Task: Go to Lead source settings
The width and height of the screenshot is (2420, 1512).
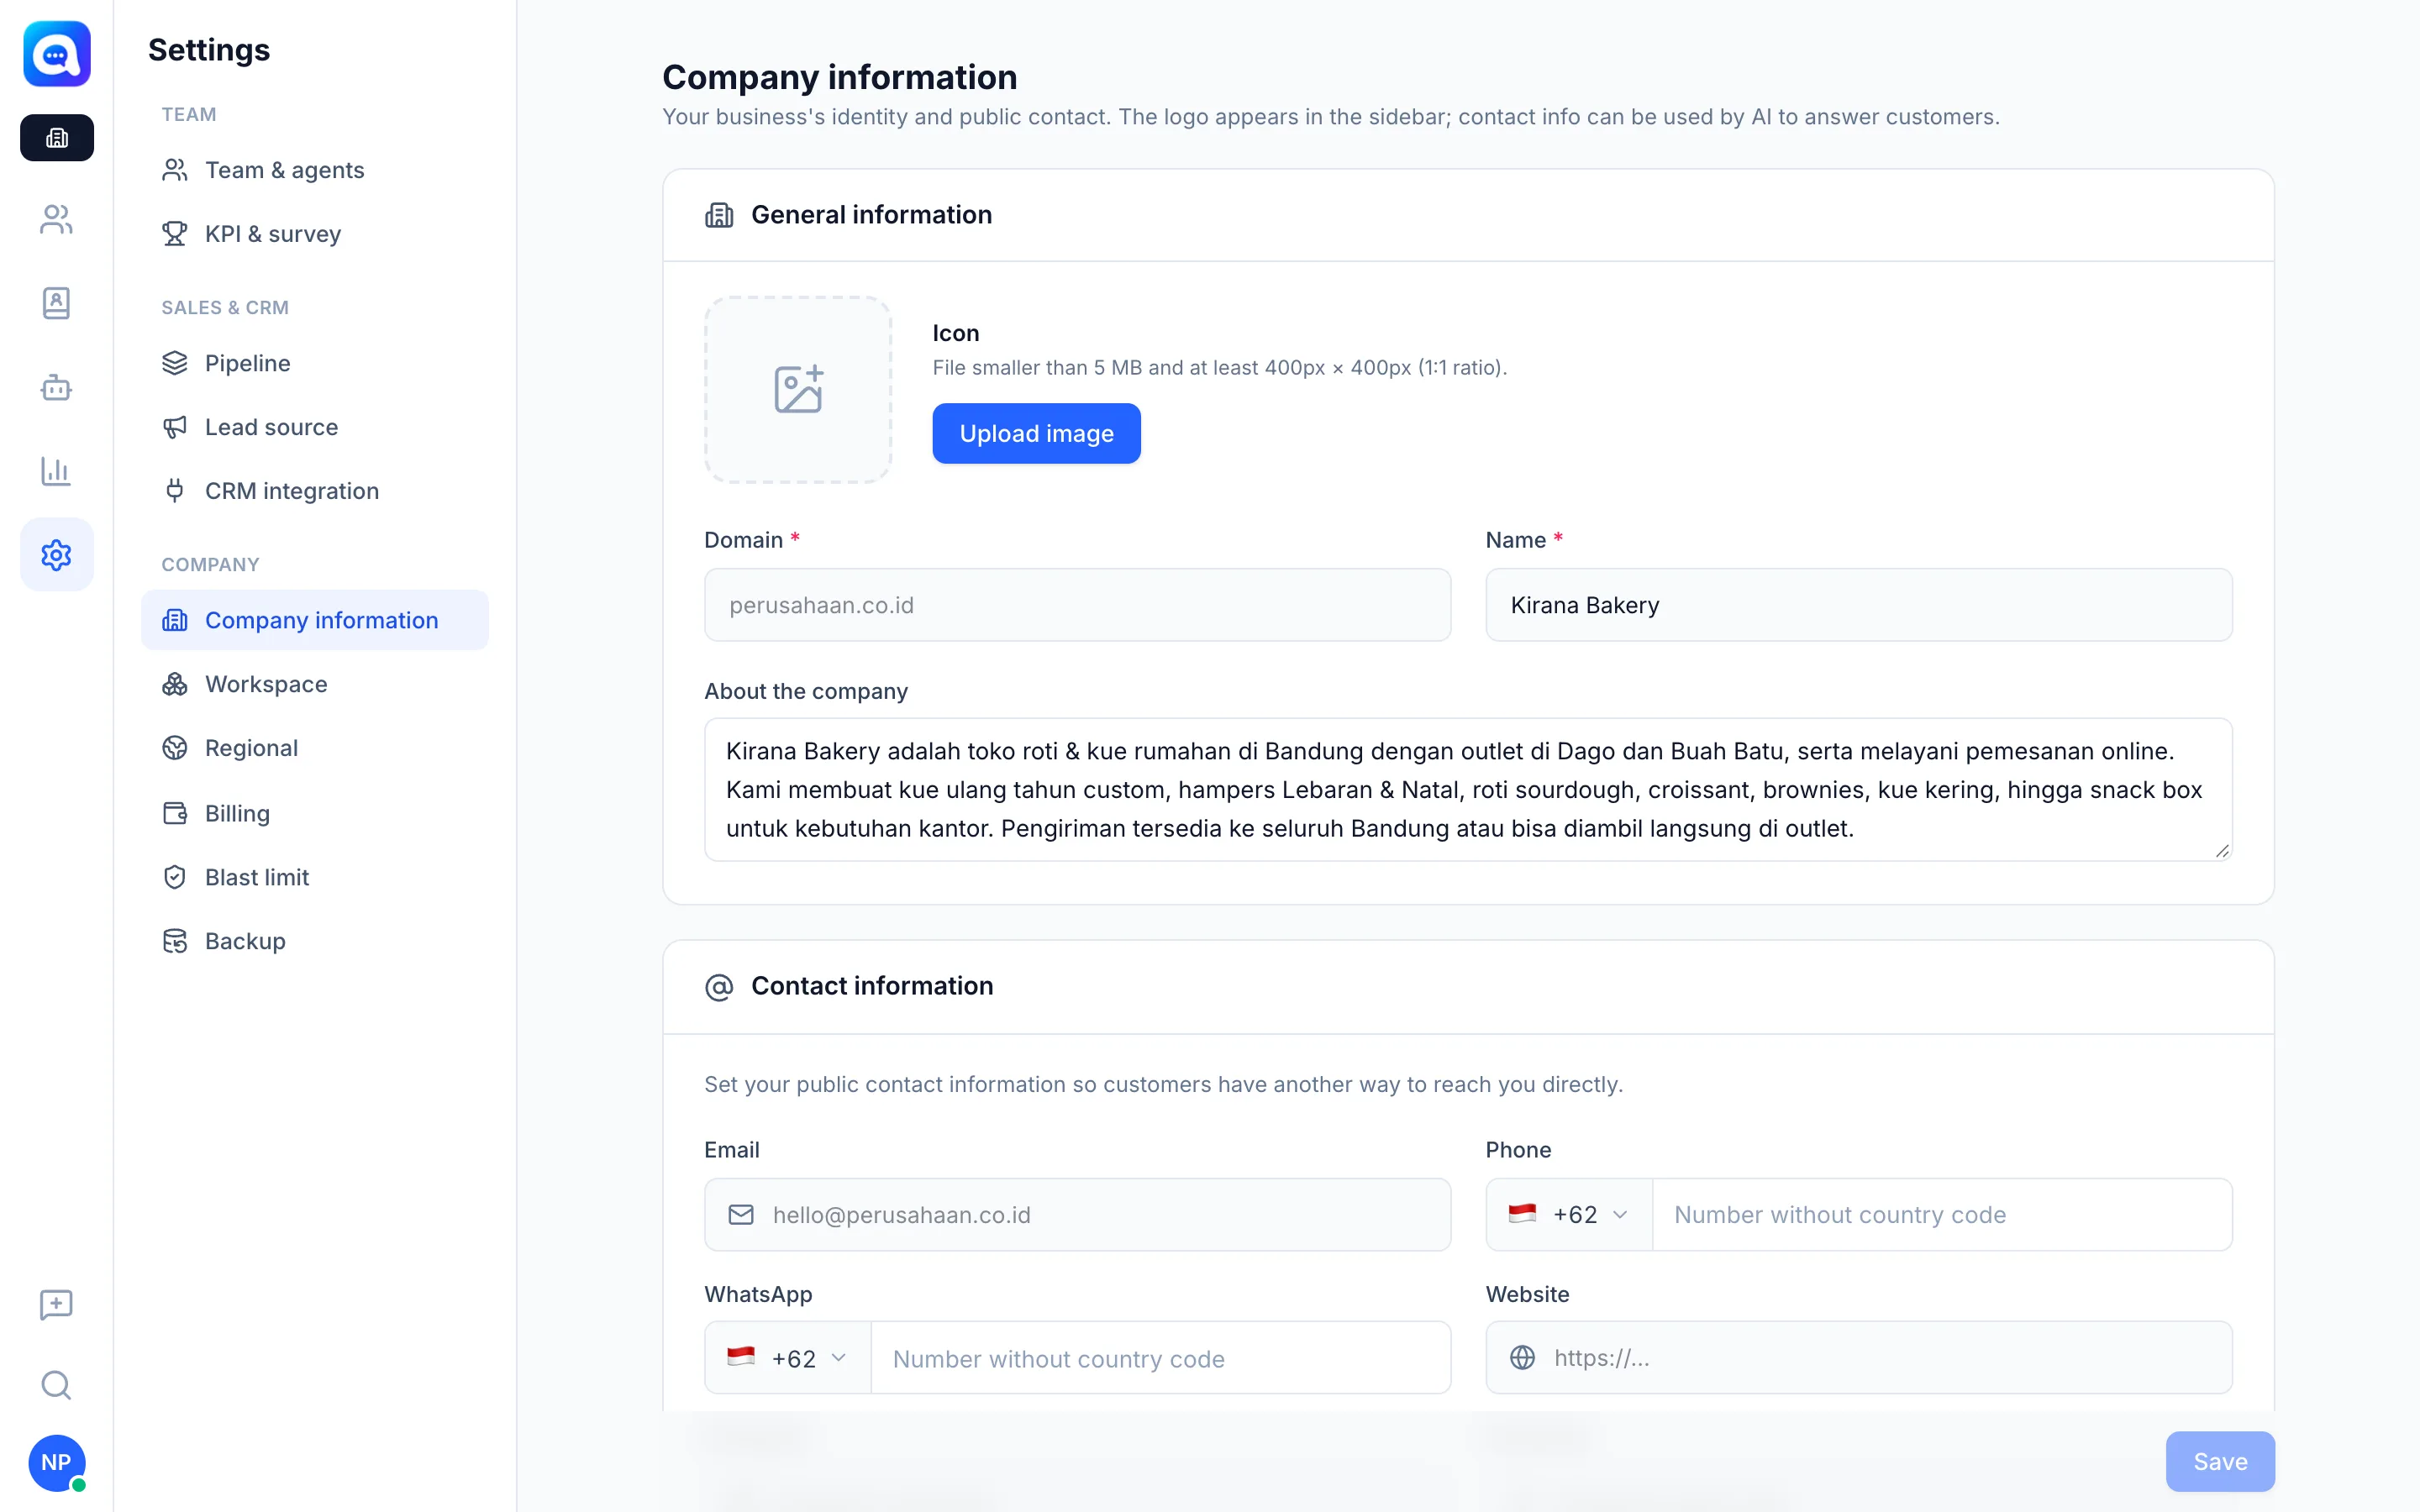Action: click(315, 427)
